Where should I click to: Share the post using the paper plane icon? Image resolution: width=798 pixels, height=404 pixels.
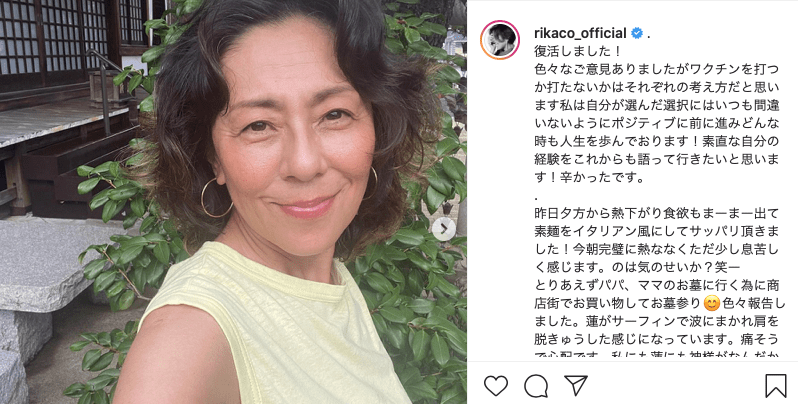coord(576,386)
